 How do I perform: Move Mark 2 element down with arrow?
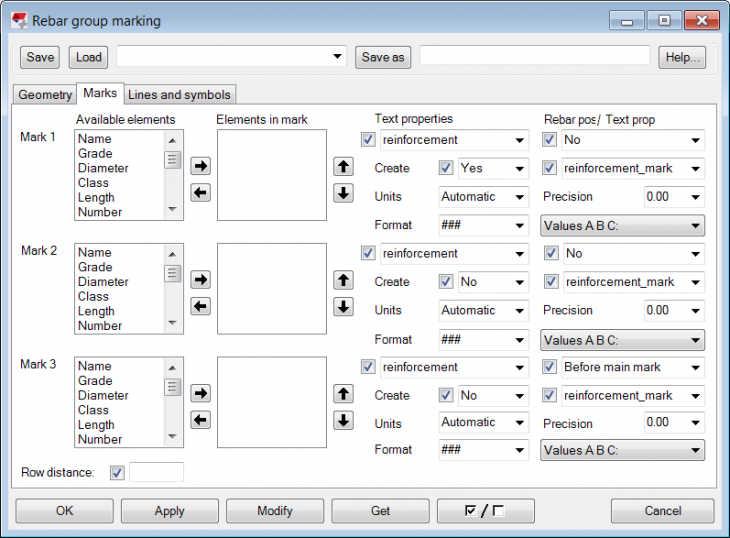(x=343, y=306)
